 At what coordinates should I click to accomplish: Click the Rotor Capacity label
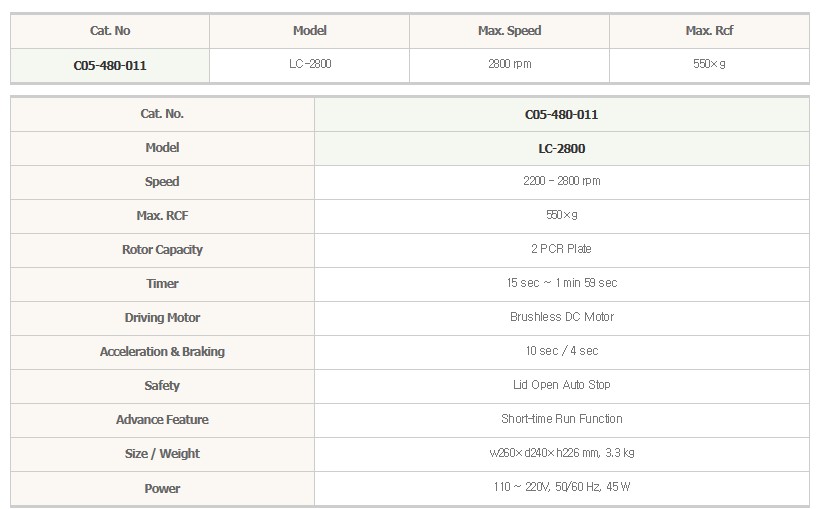(x=162, y=250)
